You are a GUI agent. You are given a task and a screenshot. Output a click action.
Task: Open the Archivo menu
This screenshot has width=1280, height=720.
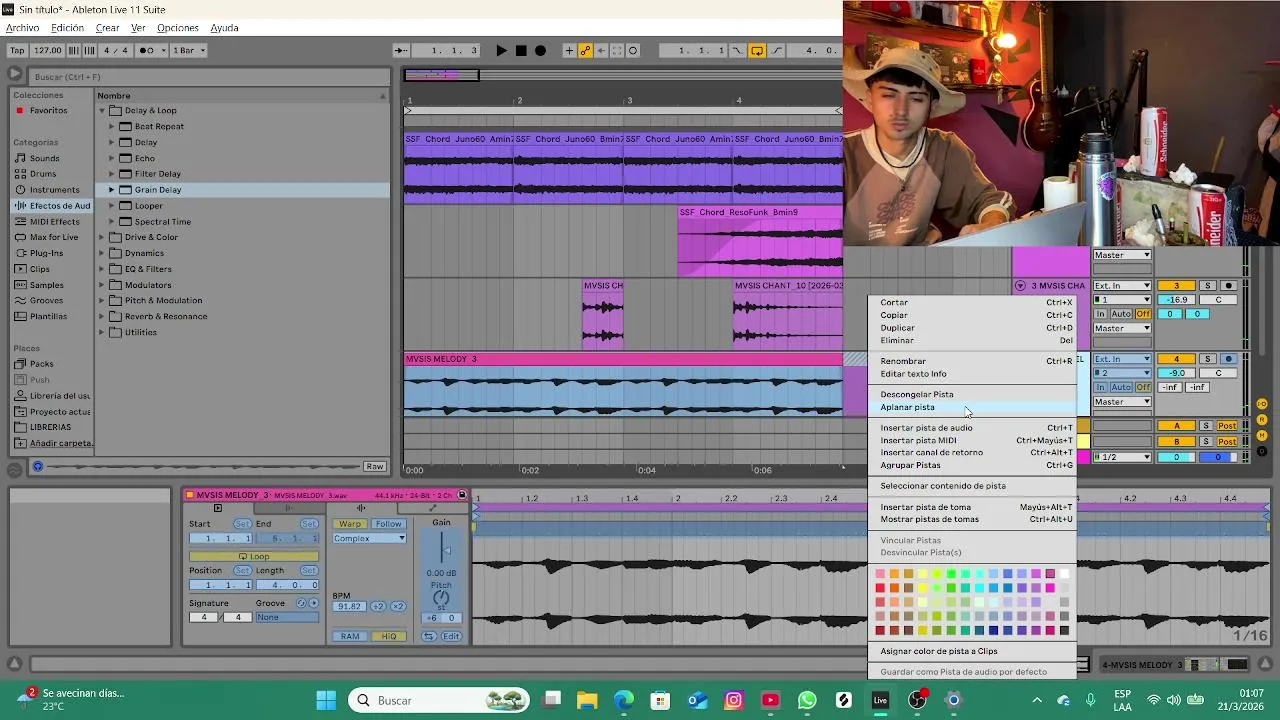point(22,28)
